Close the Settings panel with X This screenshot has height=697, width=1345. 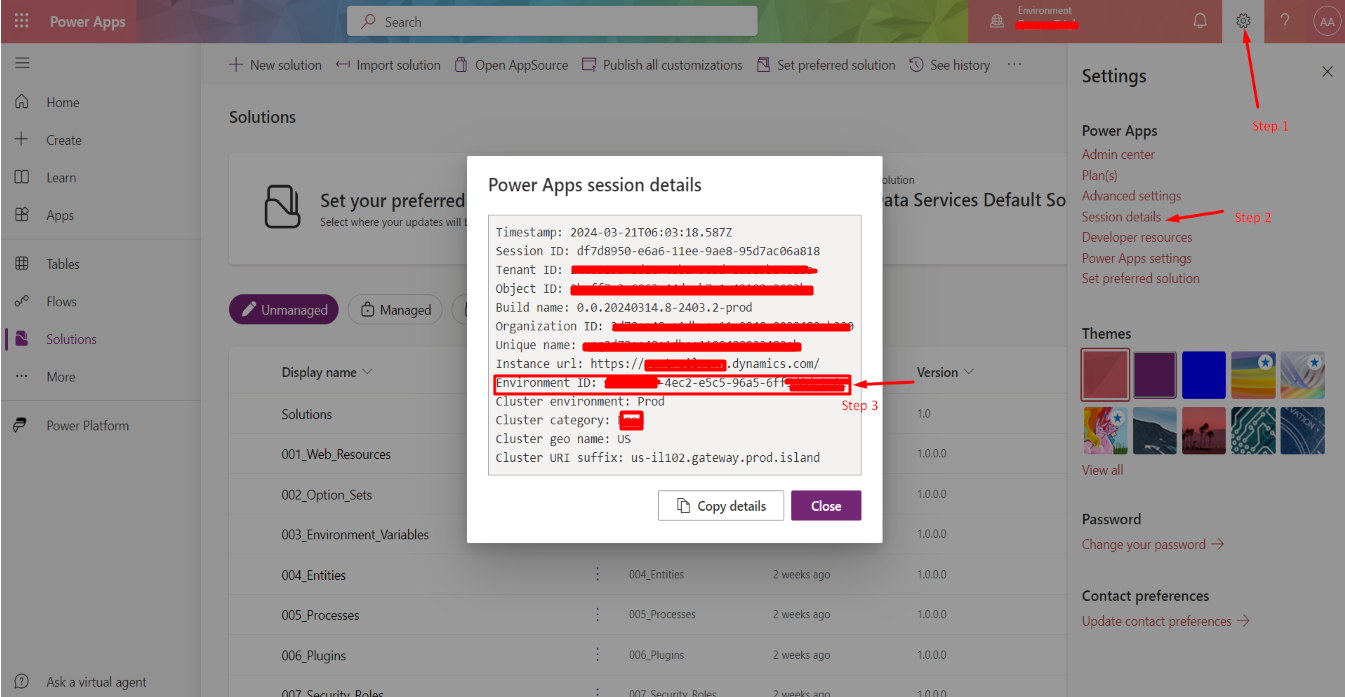pyautogui.click(x=1327, y=72)
